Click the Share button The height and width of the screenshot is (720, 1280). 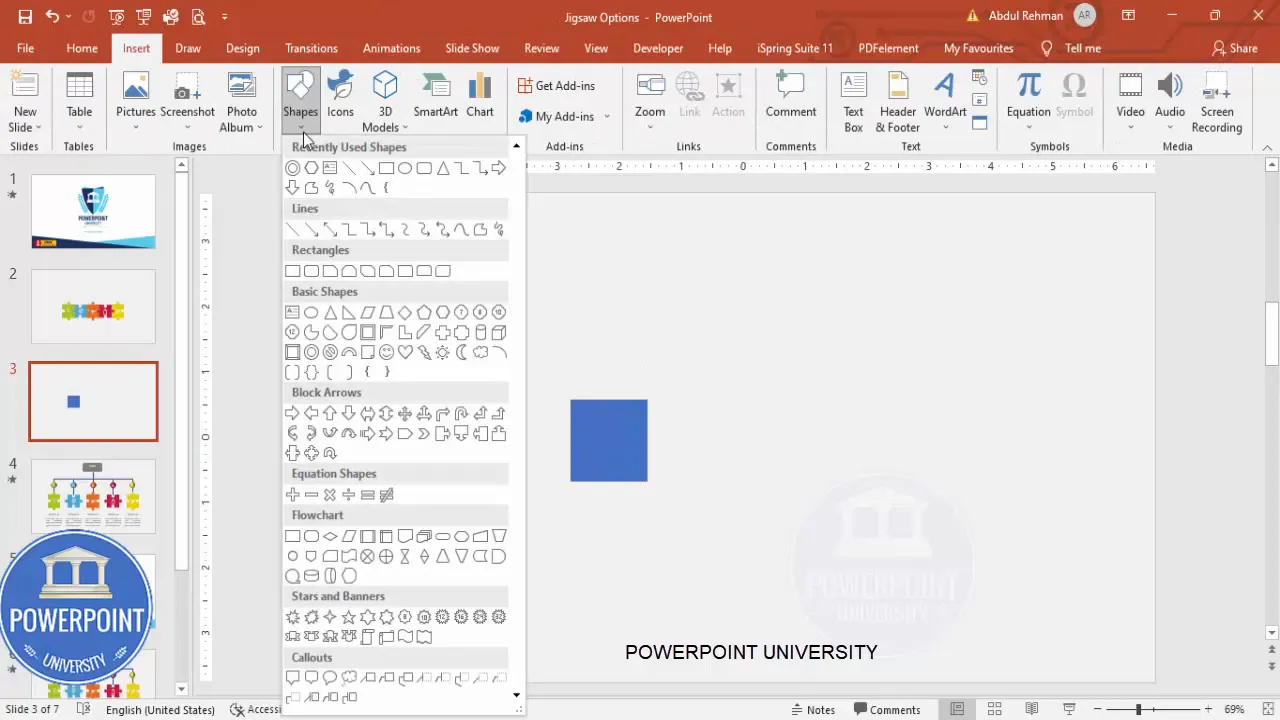pyautogui.click(x=1235, y=48)
